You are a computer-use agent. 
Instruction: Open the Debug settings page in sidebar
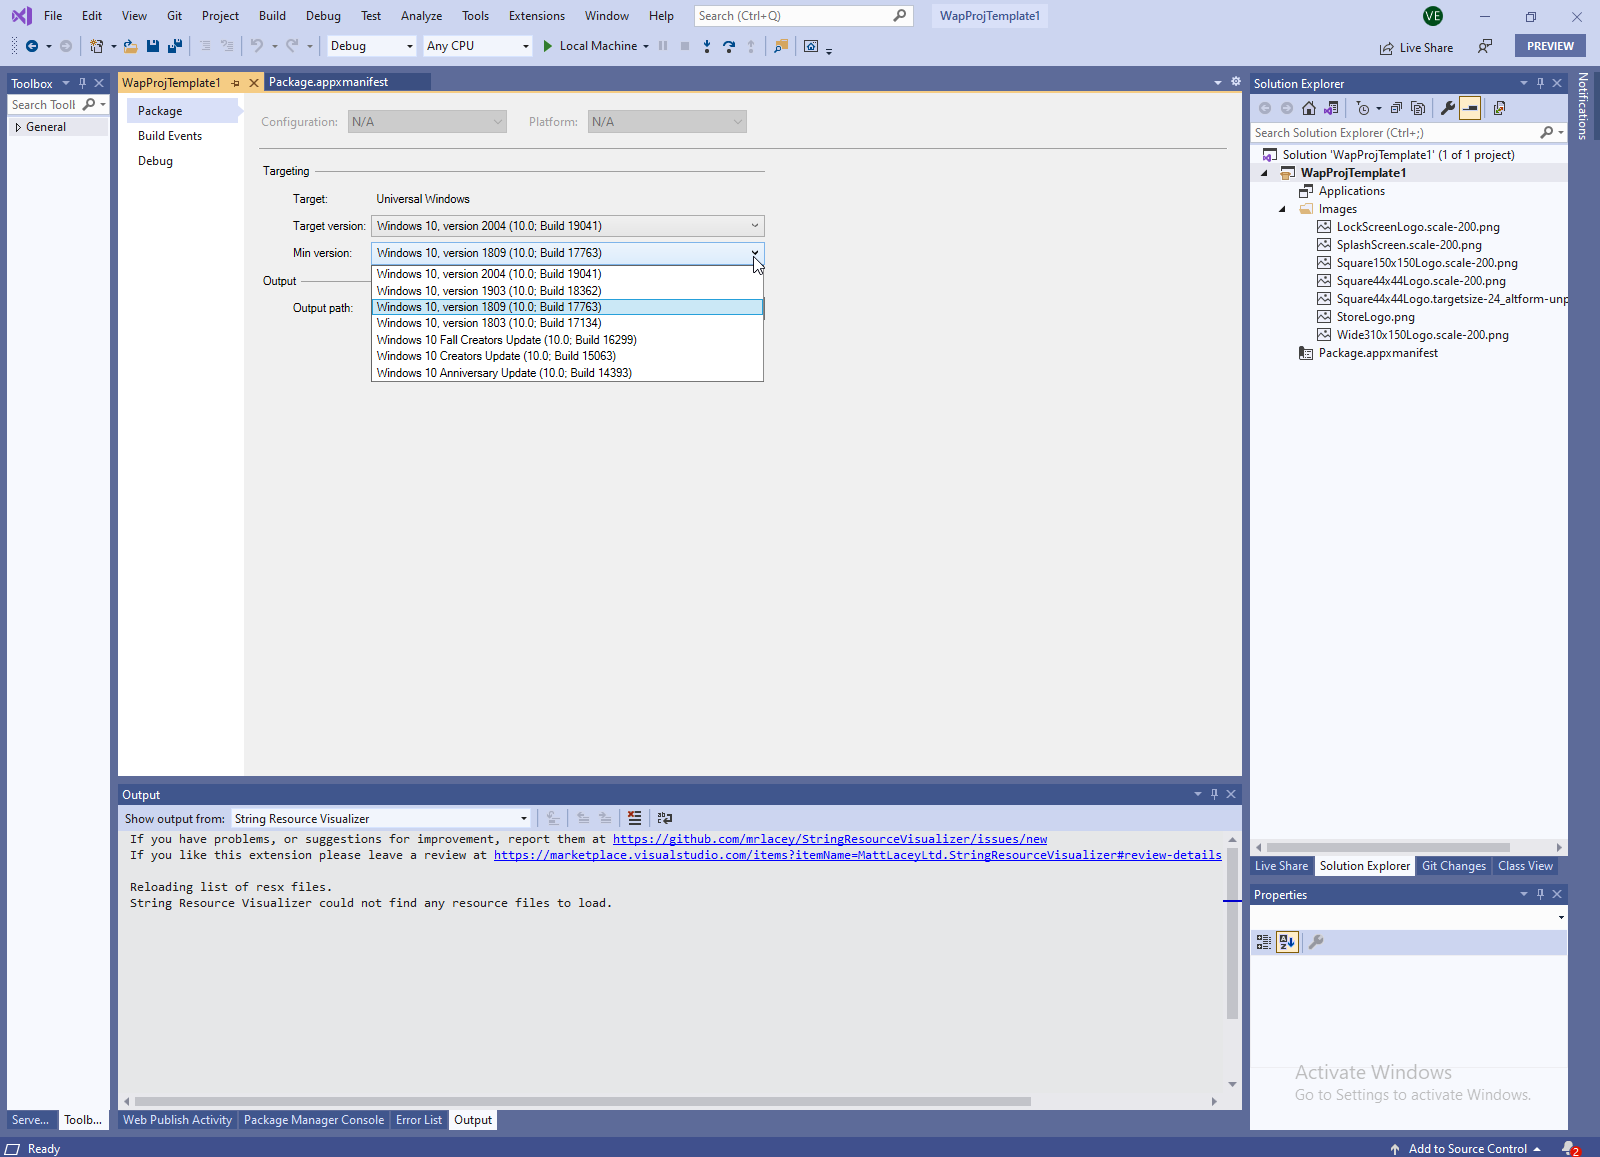[x=155, y=161]
